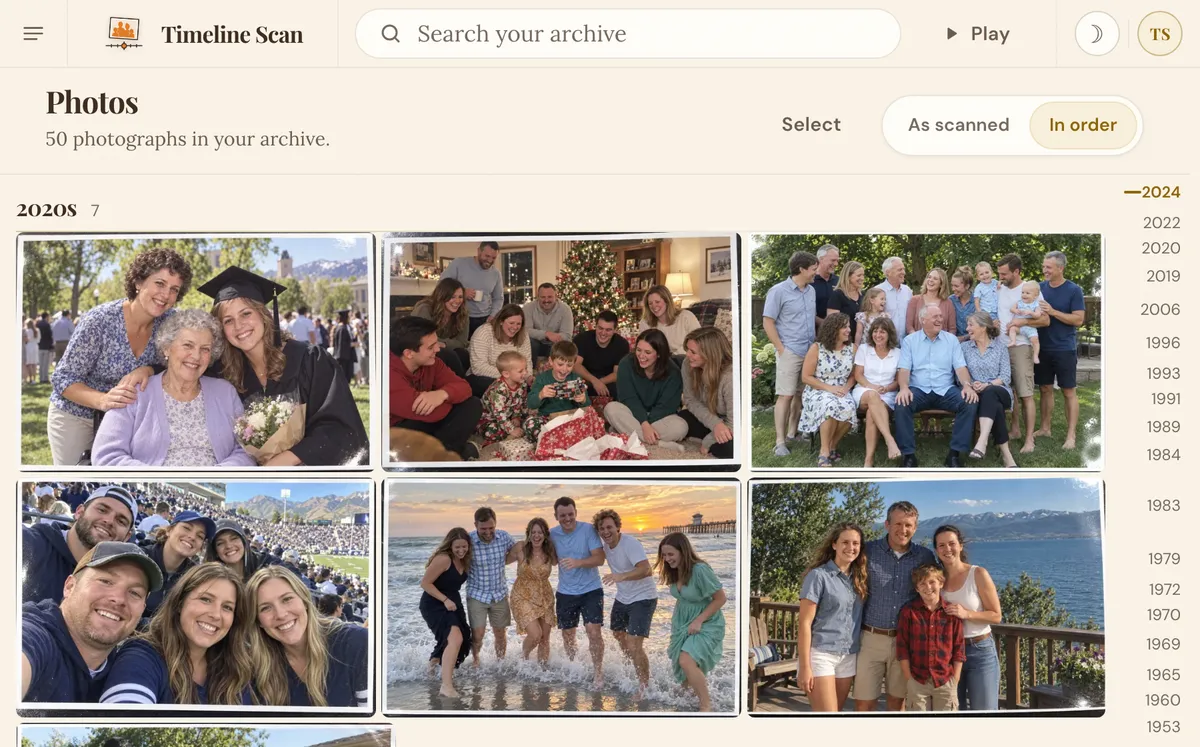The width and height of the screenshot is (1200, 747).
Task: Click the search magnifier icon
Action: (391, 34)
